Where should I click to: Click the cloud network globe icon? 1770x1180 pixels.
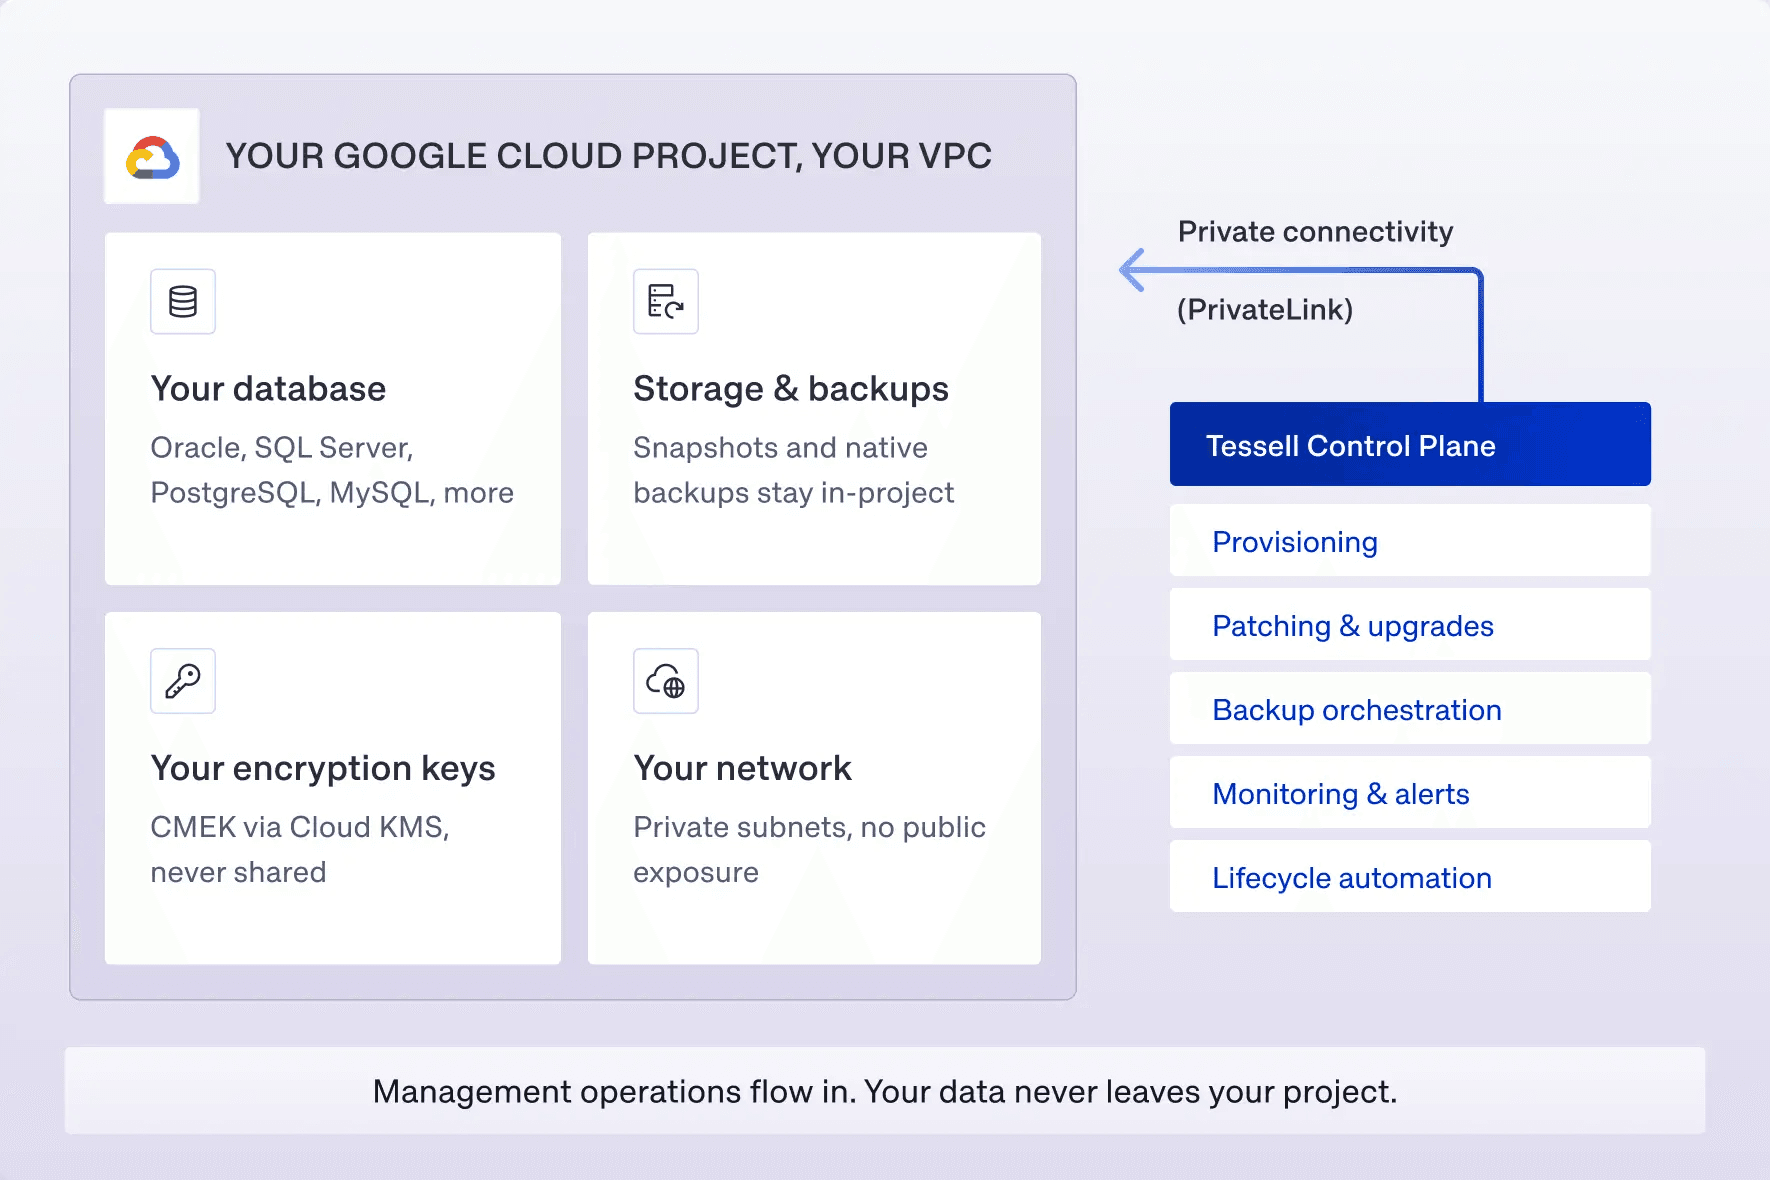[x=666, y=681]
